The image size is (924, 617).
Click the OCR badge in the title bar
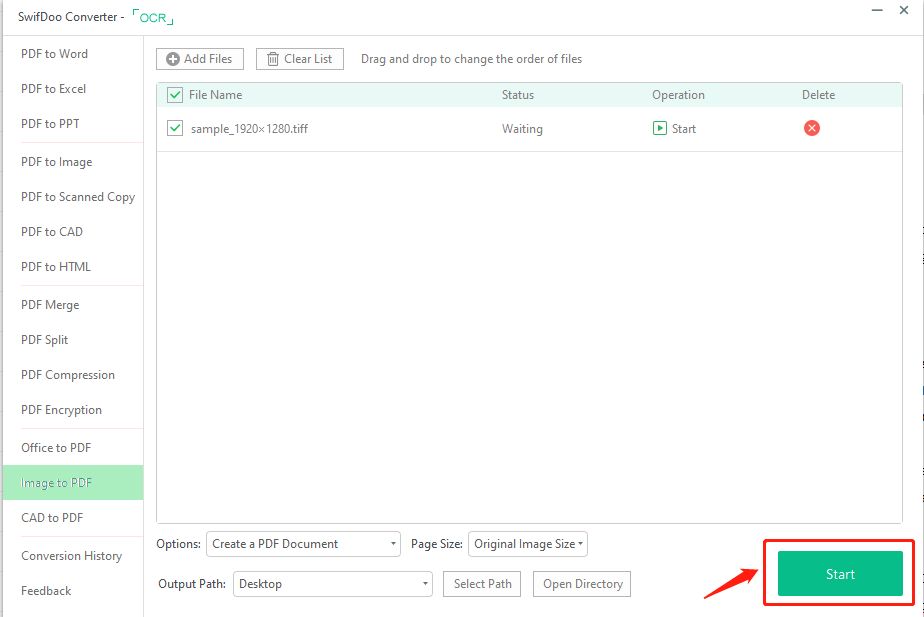[153, 18]
